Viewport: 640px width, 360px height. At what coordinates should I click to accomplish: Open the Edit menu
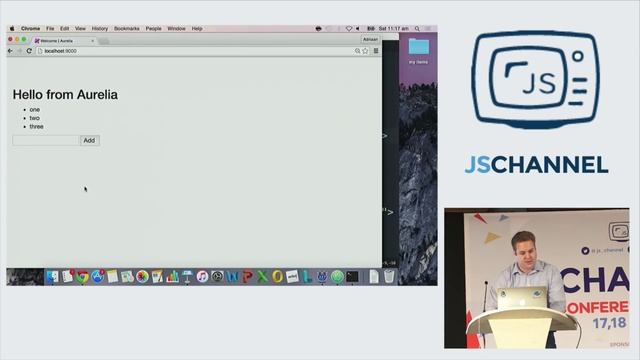coord(64,29)
